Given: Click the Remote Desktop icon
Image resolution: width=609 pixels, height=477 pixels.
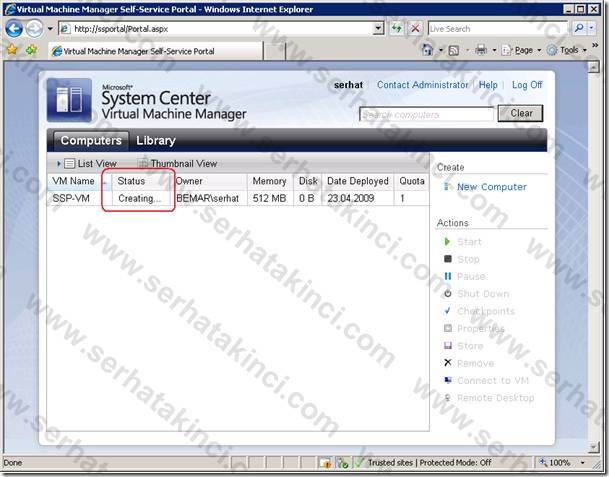Looking at the screenshot, I should pyautogui.click(x=448, y=397).
